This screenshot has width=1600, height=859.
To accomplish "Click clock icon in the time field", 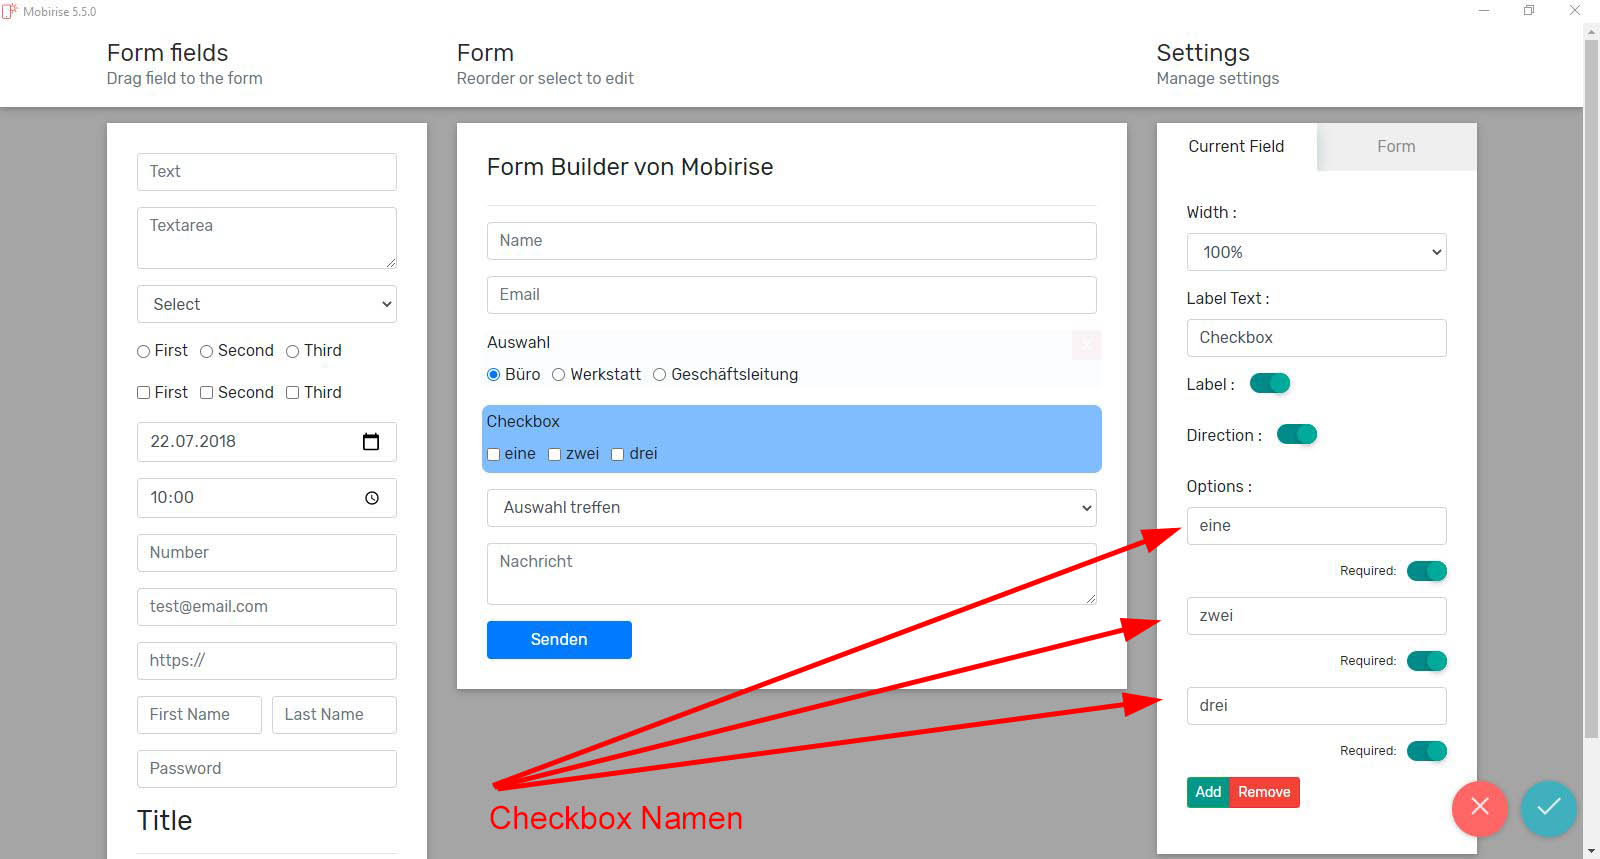I will point(372,498).
